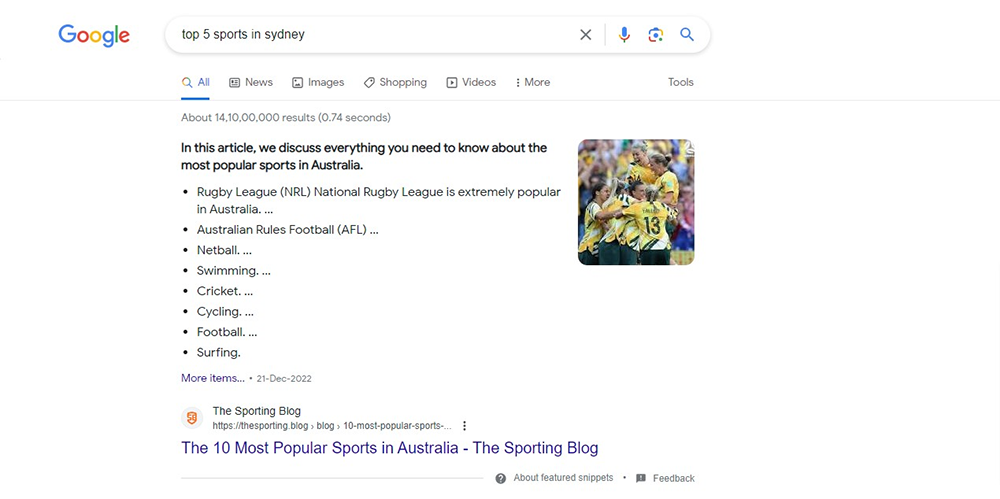This screenshot has width=1000, height=499.
Task: Start voice search with microphone icon
Action: 624,34
